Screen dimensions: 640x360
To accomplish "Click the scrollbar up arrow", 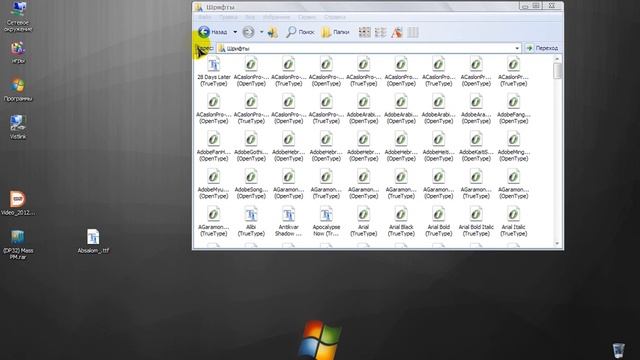I will (x=557, y=59).
